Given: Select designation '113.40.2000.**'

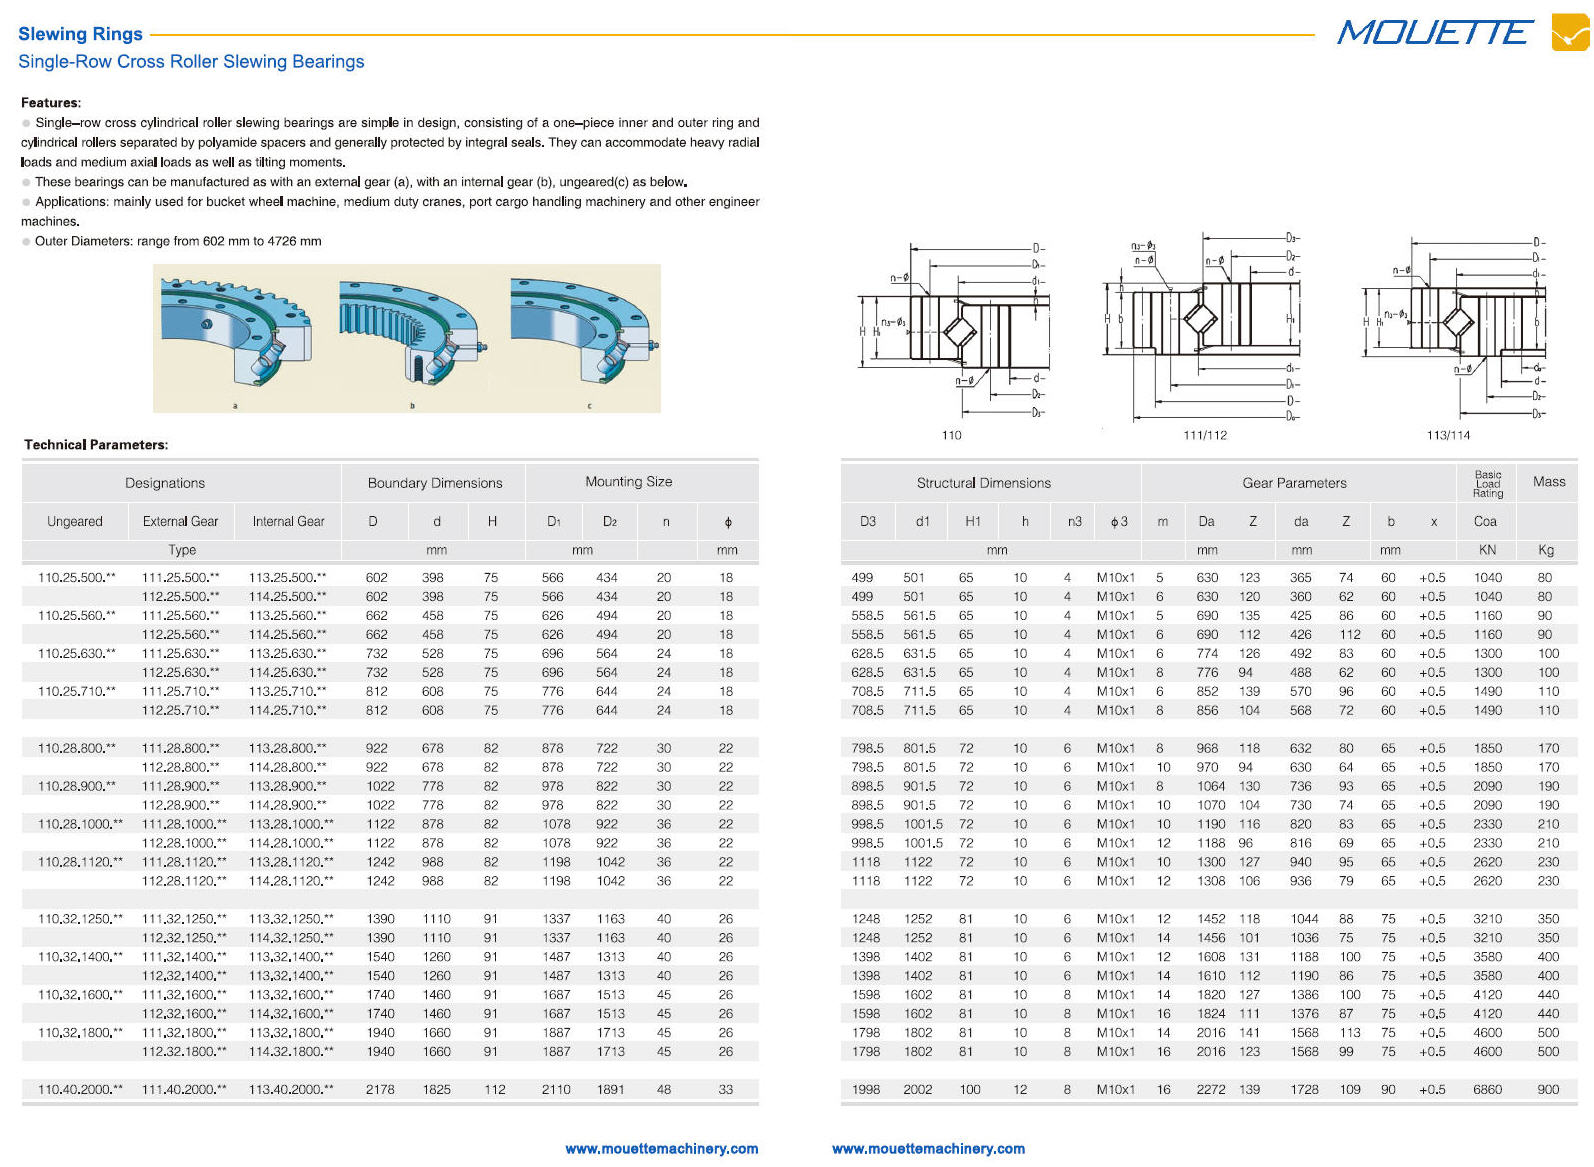Looking at the screenshot, I should (291, 1090).
